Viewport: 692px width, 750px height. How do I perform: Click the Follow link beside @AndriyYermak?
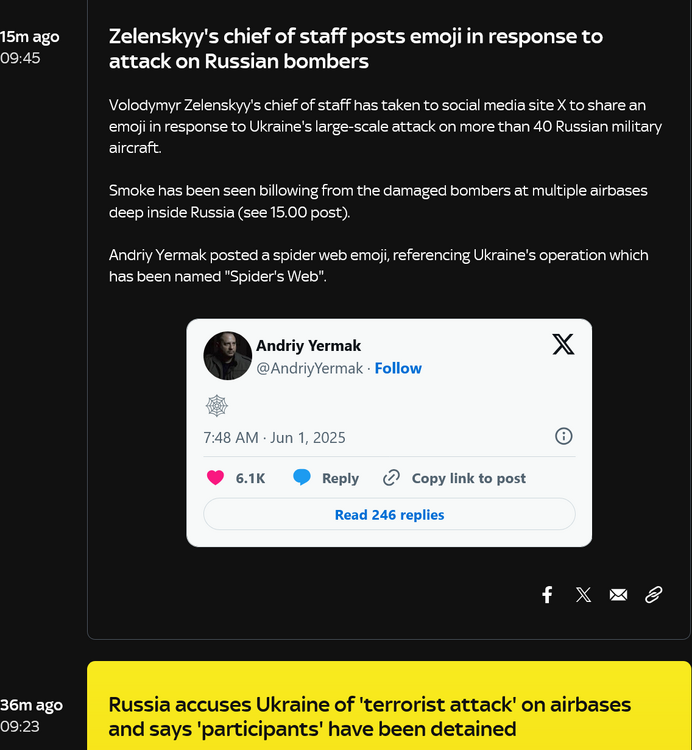[x=398, y=368]
